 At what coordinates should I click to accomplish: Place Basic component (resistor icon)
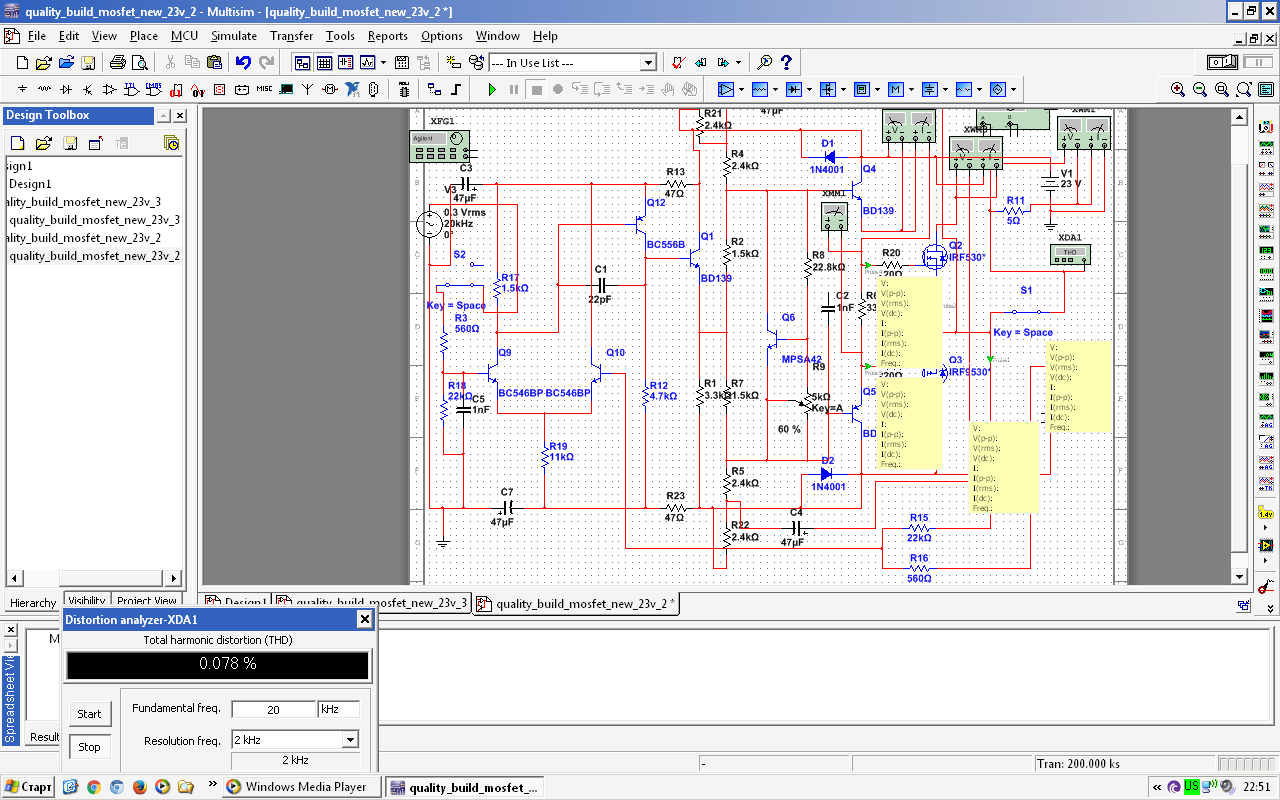tap(44, 89)
